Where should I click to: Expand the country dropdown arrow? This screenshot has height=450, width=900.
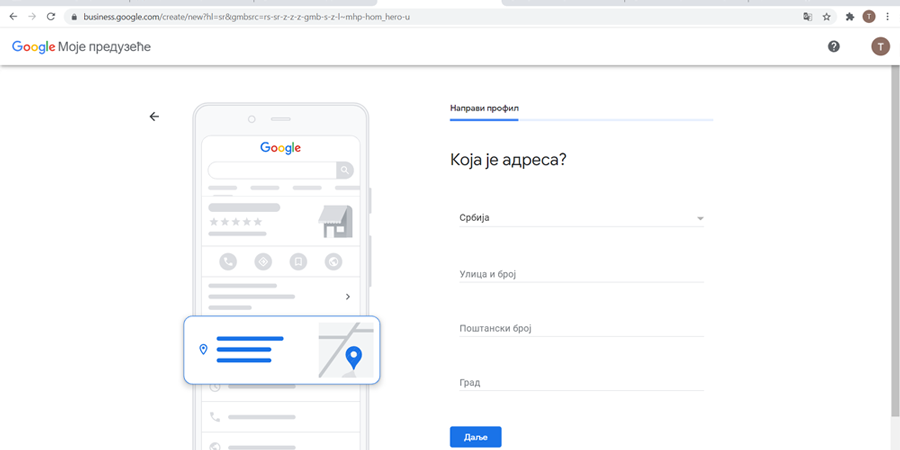[x=700, y=219]
